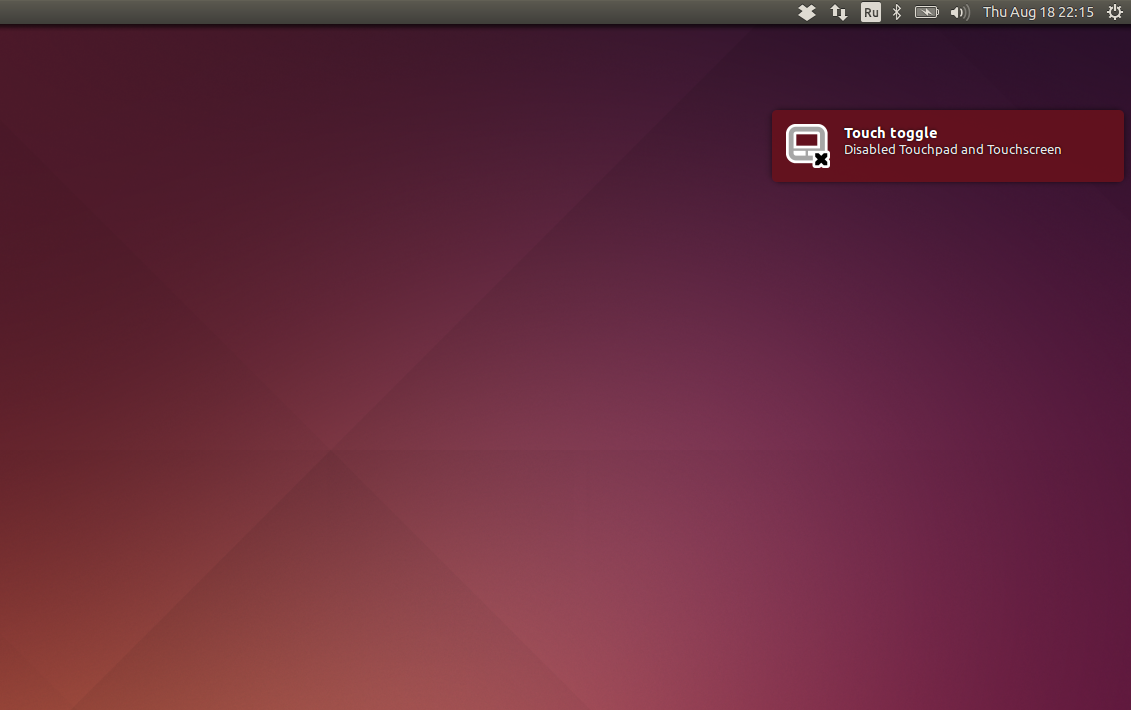Open the battery status indicator
This screenshot has width=1131, height=710.
927,12
